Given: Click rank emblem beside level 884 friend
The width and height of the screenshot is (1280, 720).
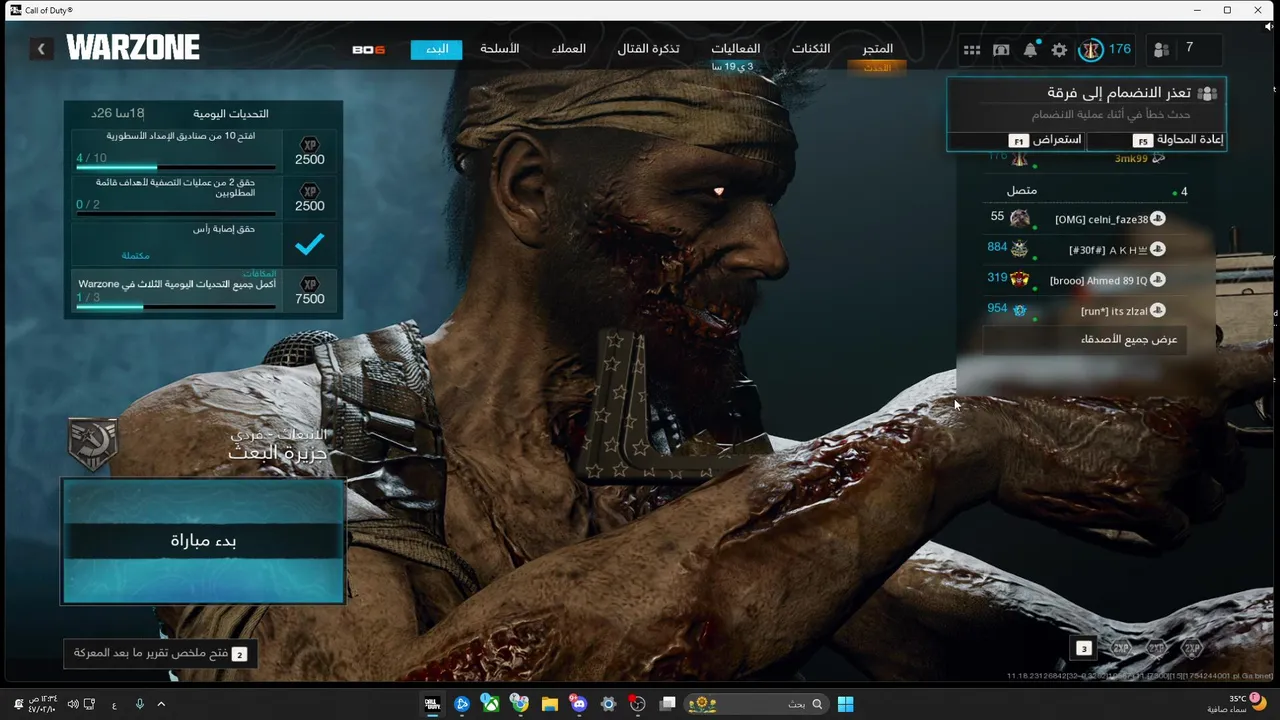Looking at the screenshot, I should 1020,248.
